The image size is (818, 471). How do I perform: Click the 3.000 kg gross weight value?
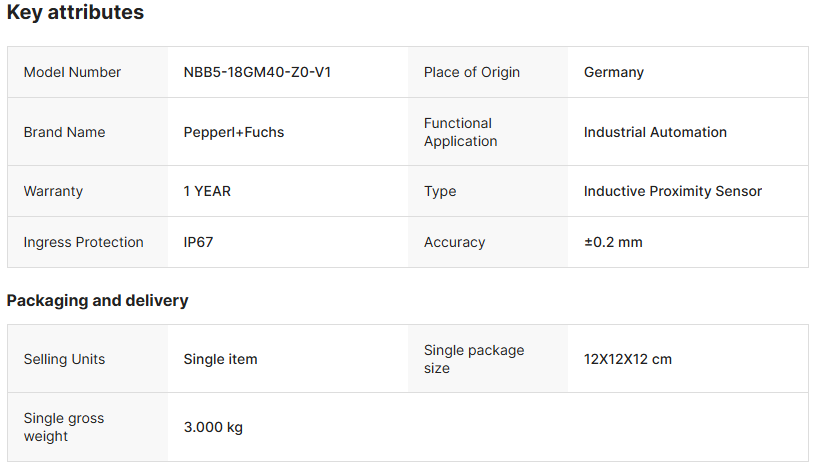pyautogui.click(x=213, y=427)
